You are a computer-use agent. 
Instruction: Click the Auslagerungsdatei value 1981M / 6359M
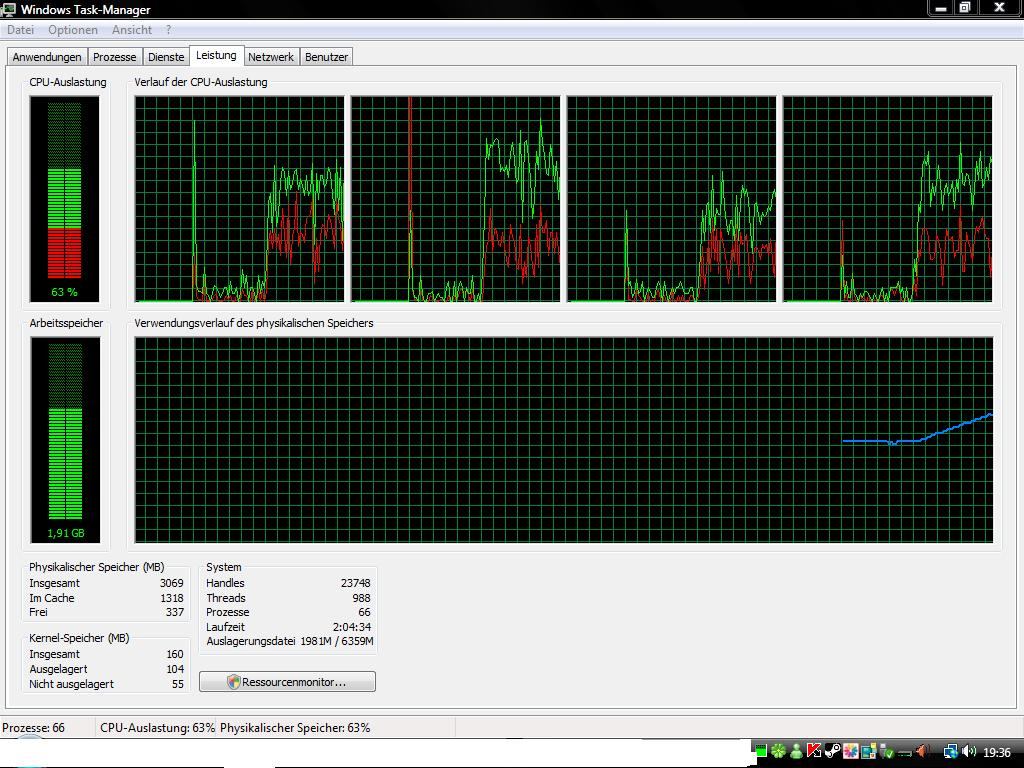tap(337, 641)
